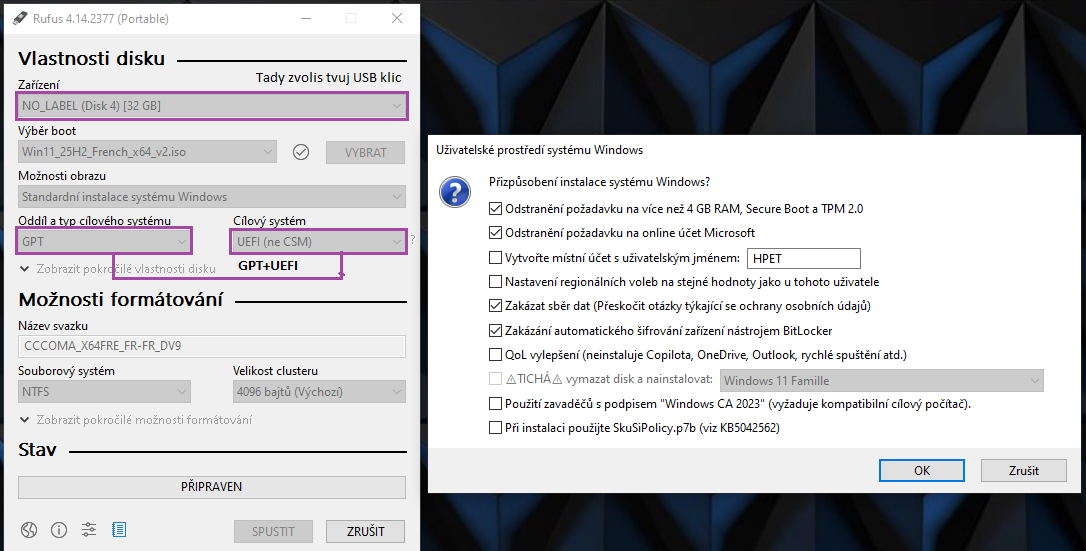This screenshot has height=551, width=1086.
Task: Open the GPT partition scheme dropdown
Action: (x=105, y=242)
